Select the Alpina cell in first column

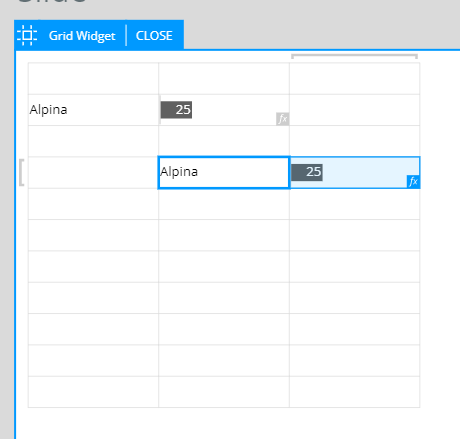coord(93,110)
